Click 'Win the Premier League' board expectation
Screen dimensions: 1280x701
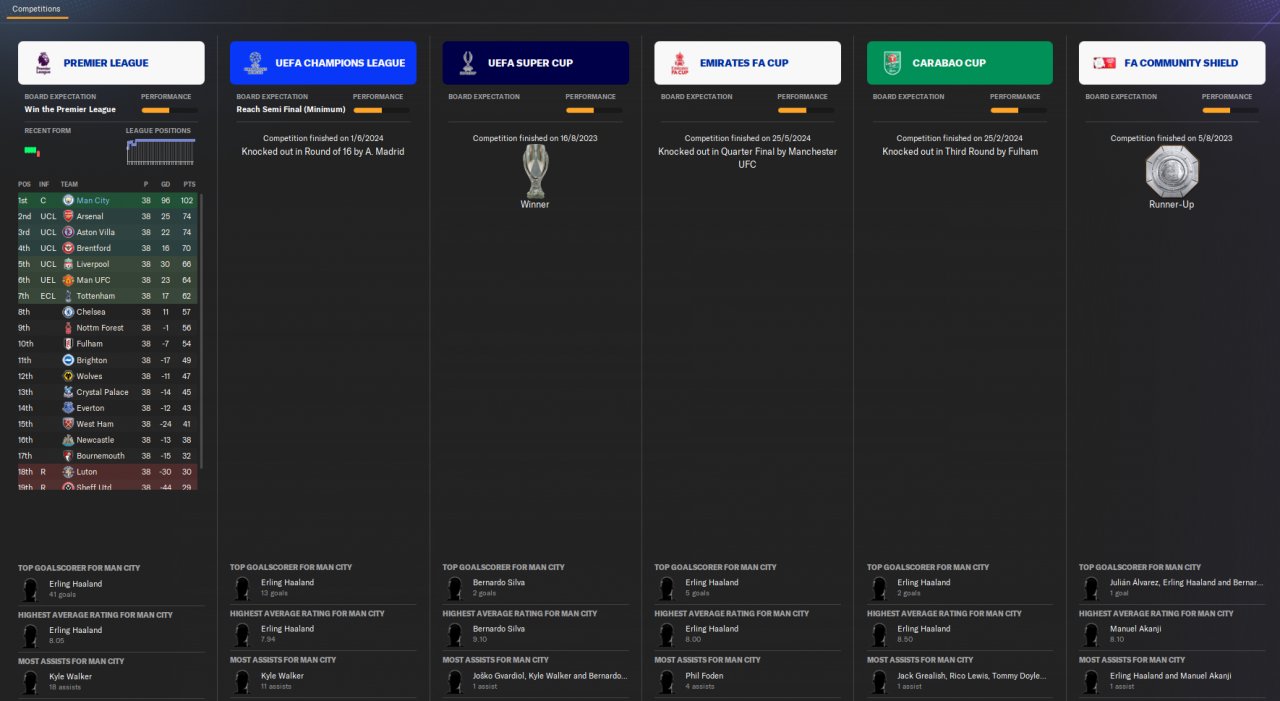click(70, 110)
